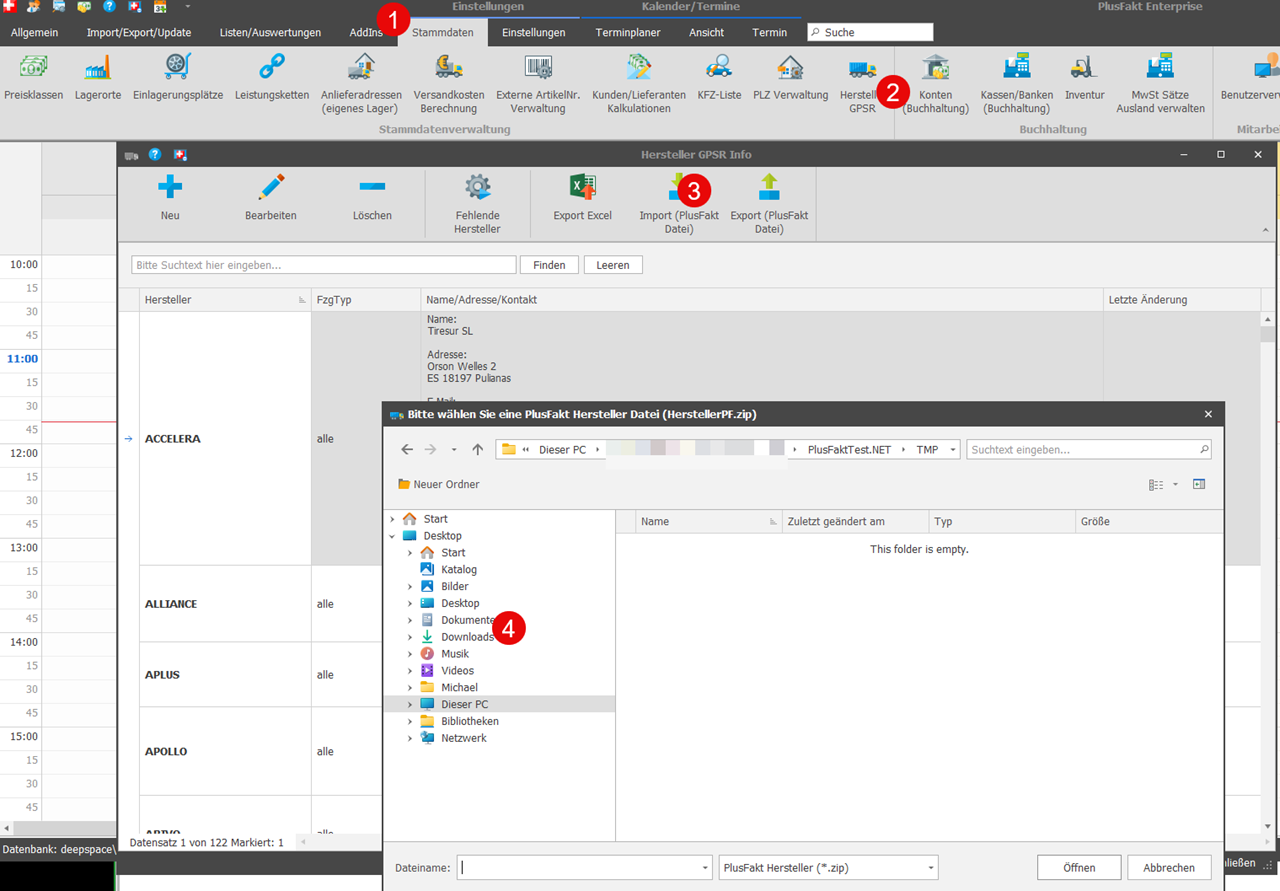
Task: Click help icon in GPSR window title bar
Action: click(155, 155)
